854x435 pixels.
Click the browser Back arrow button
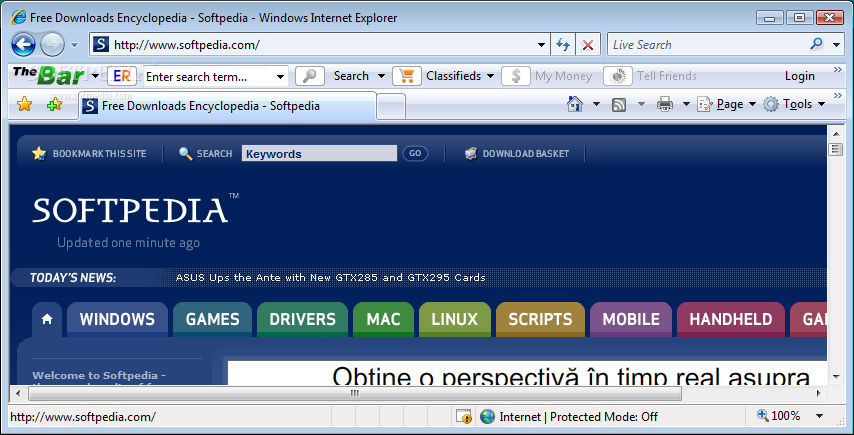(23, 45)
